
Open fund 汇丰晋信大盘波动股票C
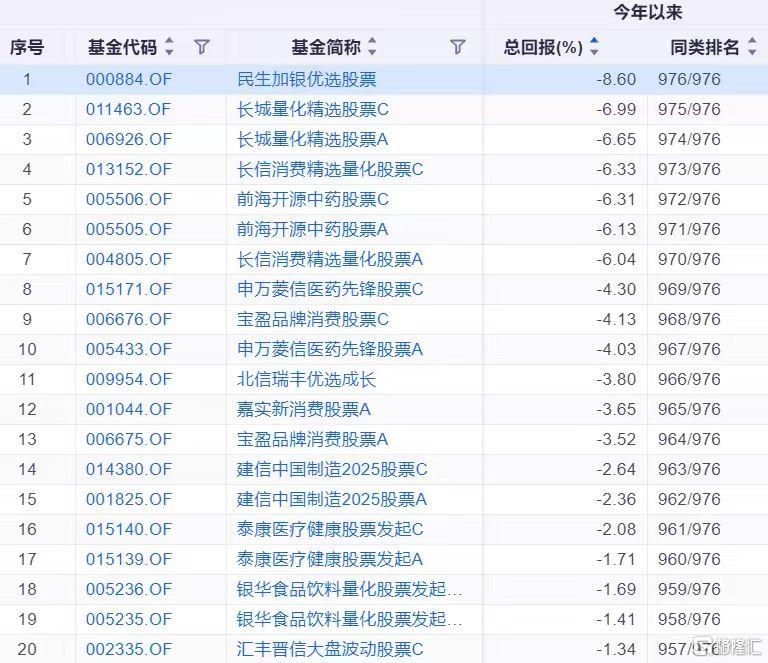(x=330, y=650)
